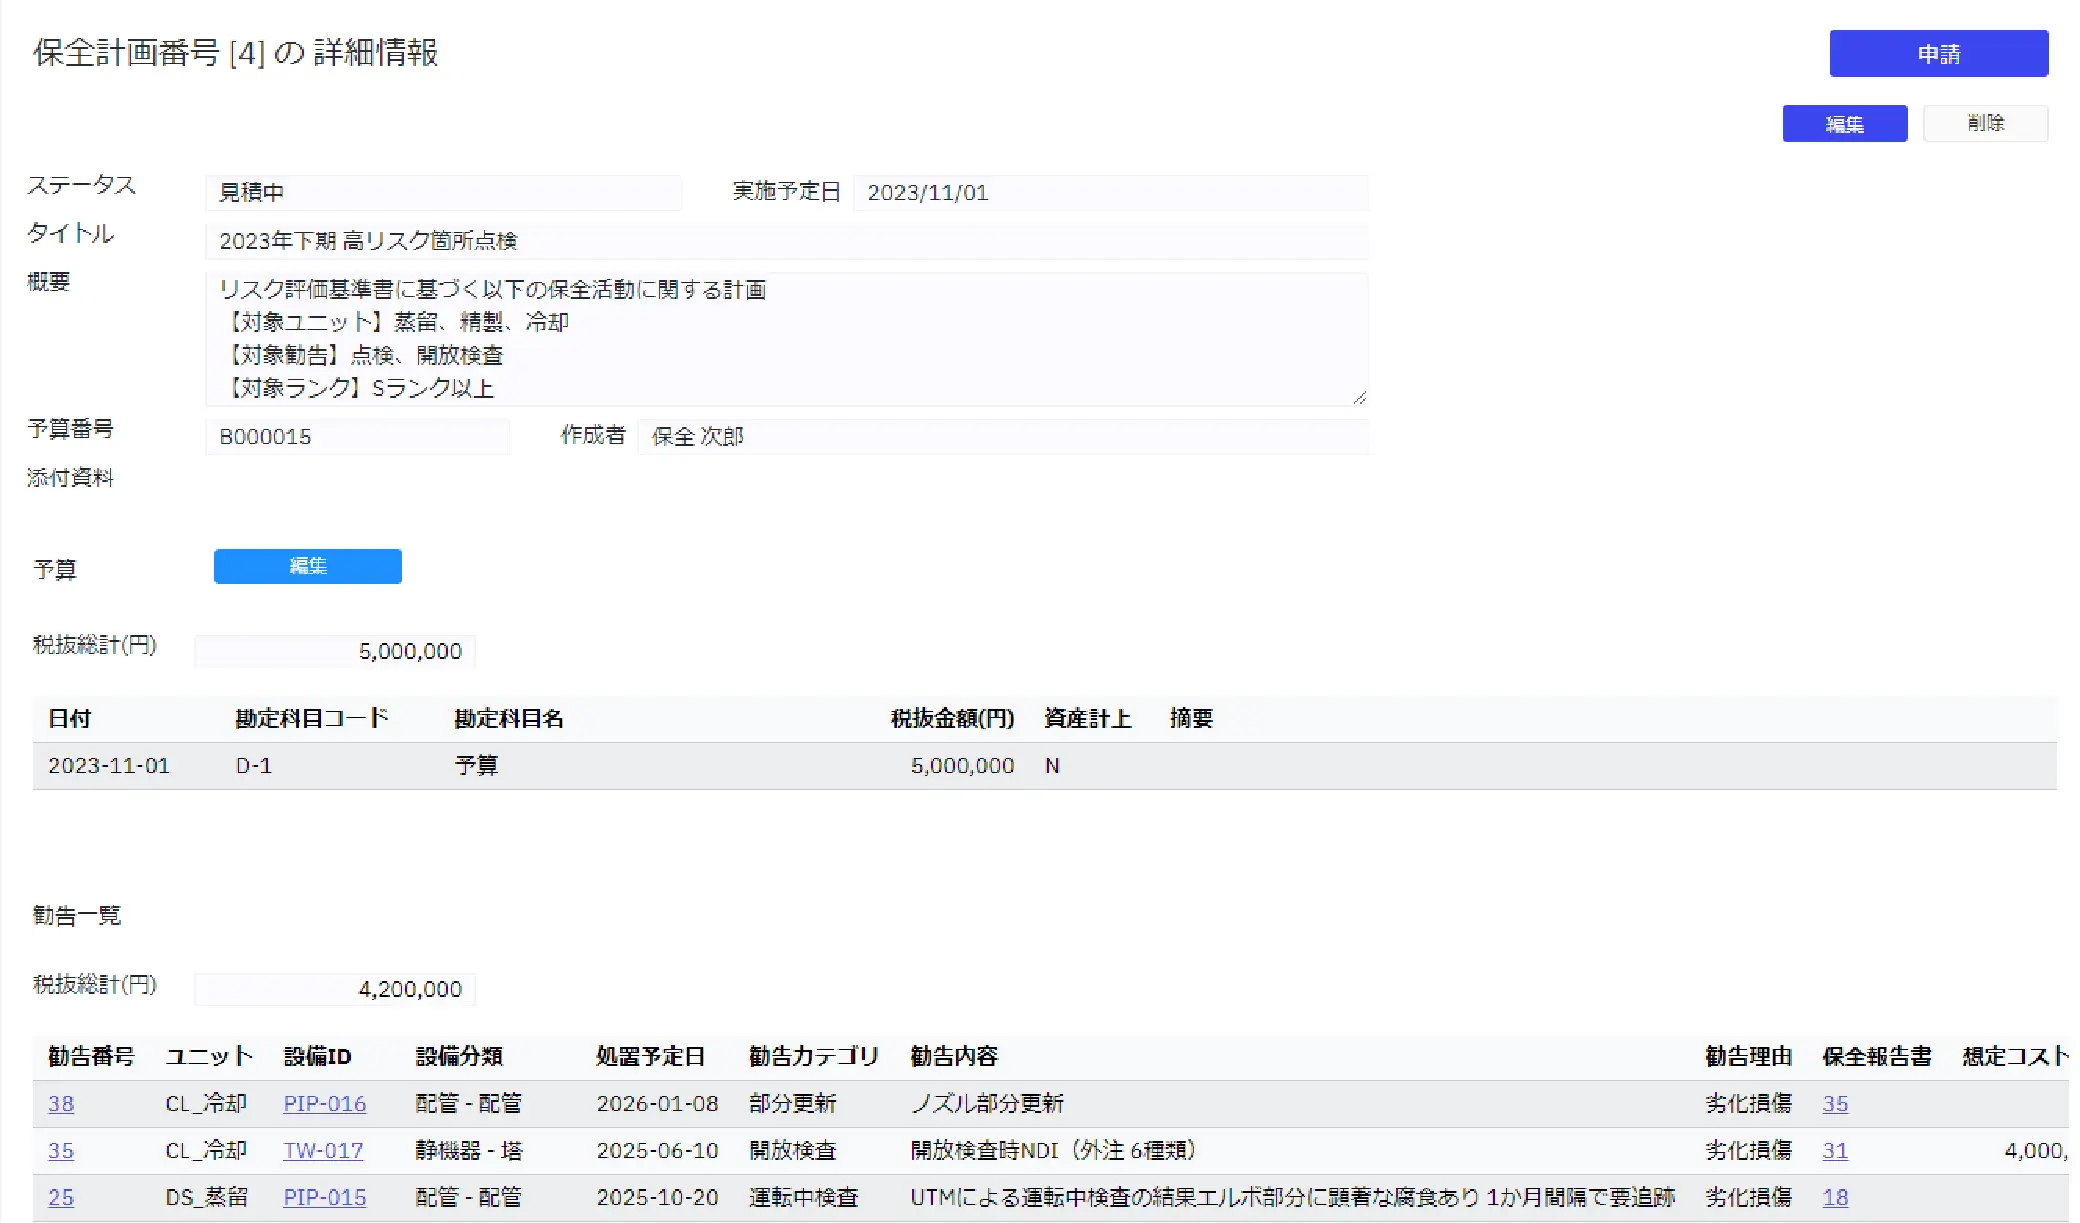Click the ステータス field showing 見積中
This screenshot has width=2080, height=1223.
tap(443, 192)
